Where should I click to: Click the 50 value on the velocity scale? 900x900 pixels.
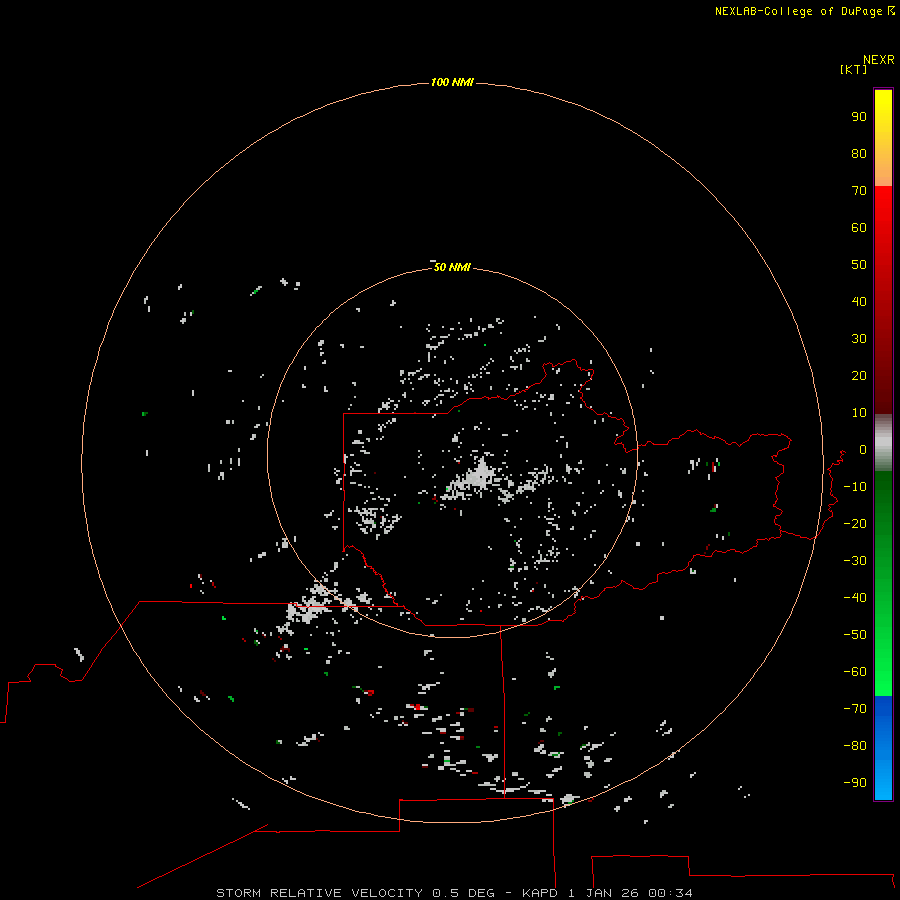click(x=859, y=265)
